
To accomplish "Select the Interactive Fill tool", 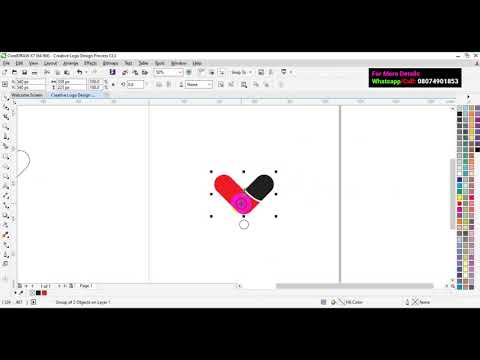I will coord(6,245).
